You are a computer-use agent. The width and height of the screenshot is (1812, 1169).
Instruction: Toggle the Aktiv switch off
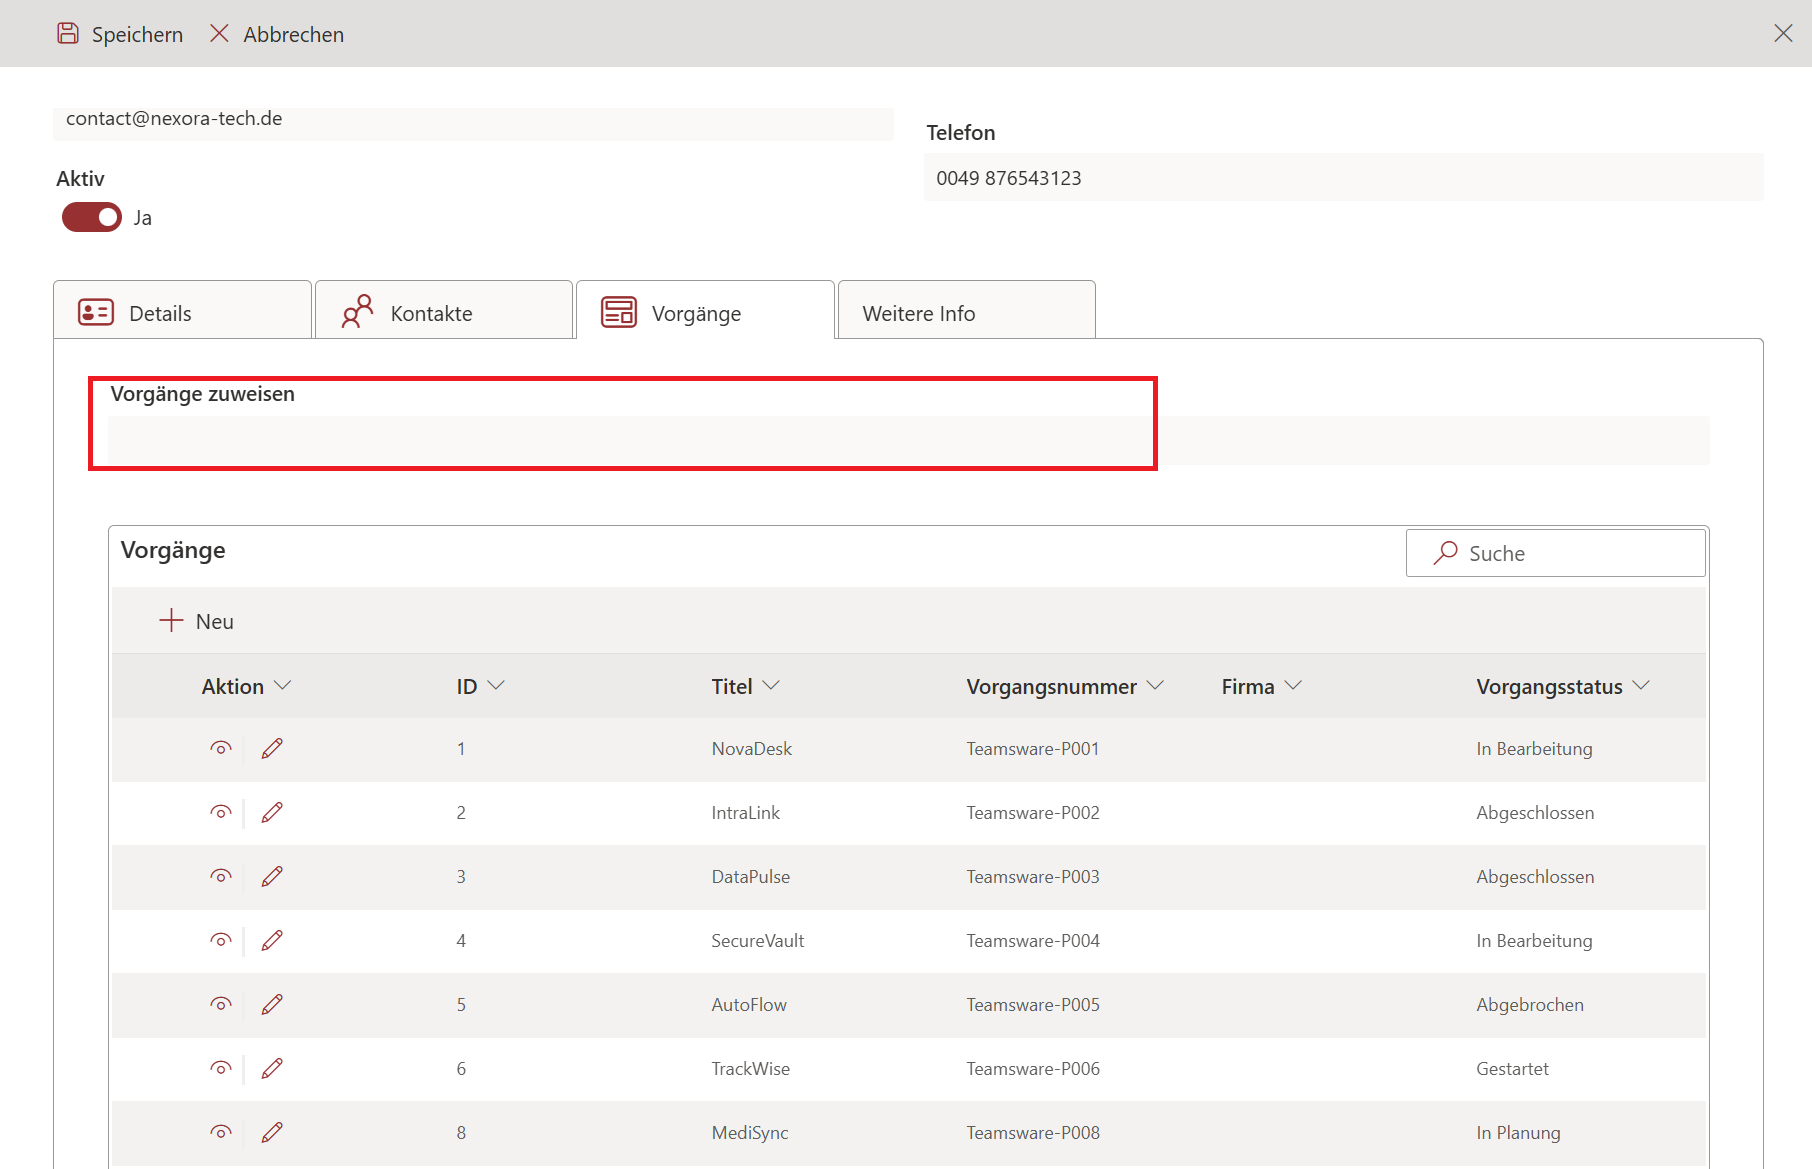coord(92,217)
